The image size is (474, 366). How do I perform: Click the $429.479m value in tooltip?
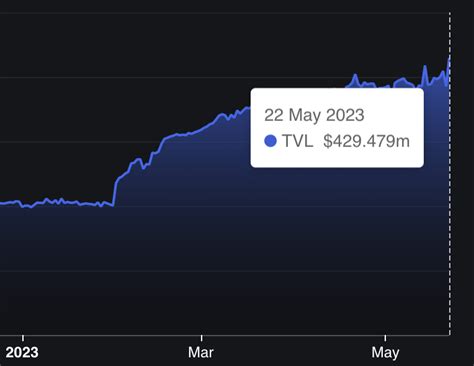(x=366, y=141)
